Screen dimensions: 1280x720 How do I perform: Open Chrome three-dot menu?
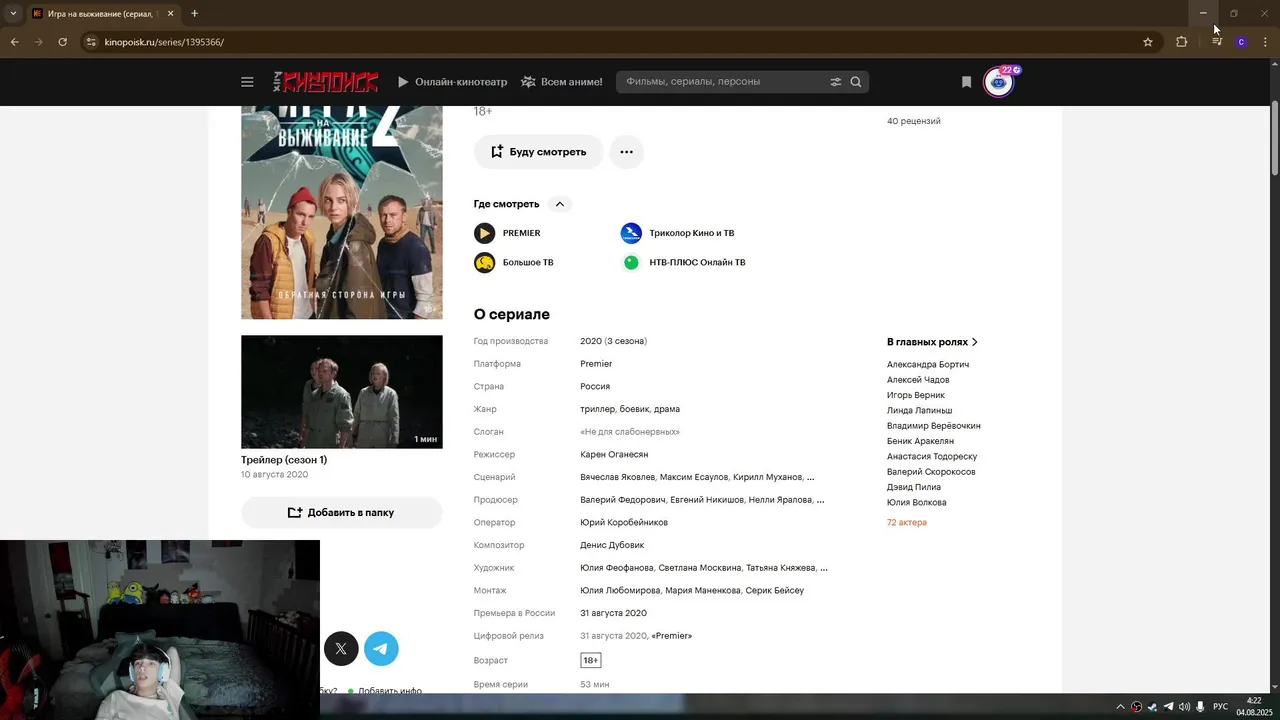(1266, 42)
